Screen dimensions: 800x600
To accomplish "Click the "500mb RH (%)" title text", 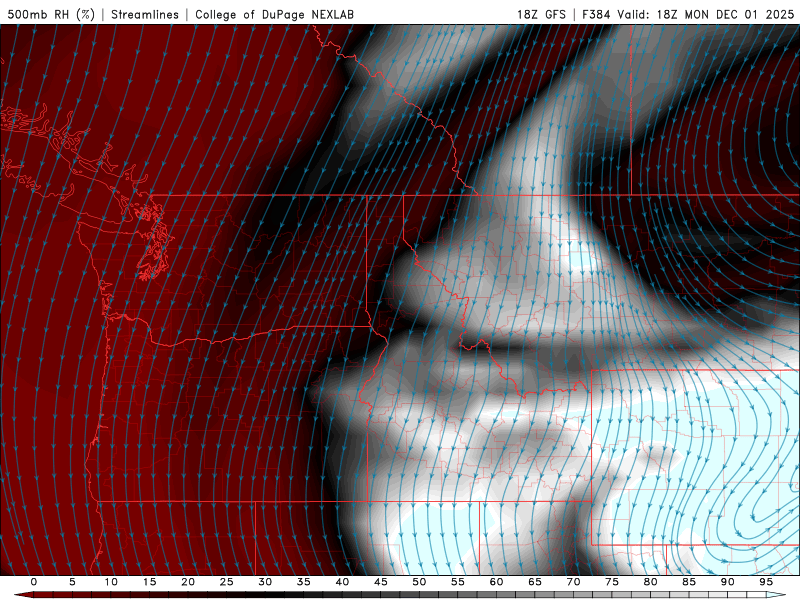I will pyautogui.click(x=51, y=14).
